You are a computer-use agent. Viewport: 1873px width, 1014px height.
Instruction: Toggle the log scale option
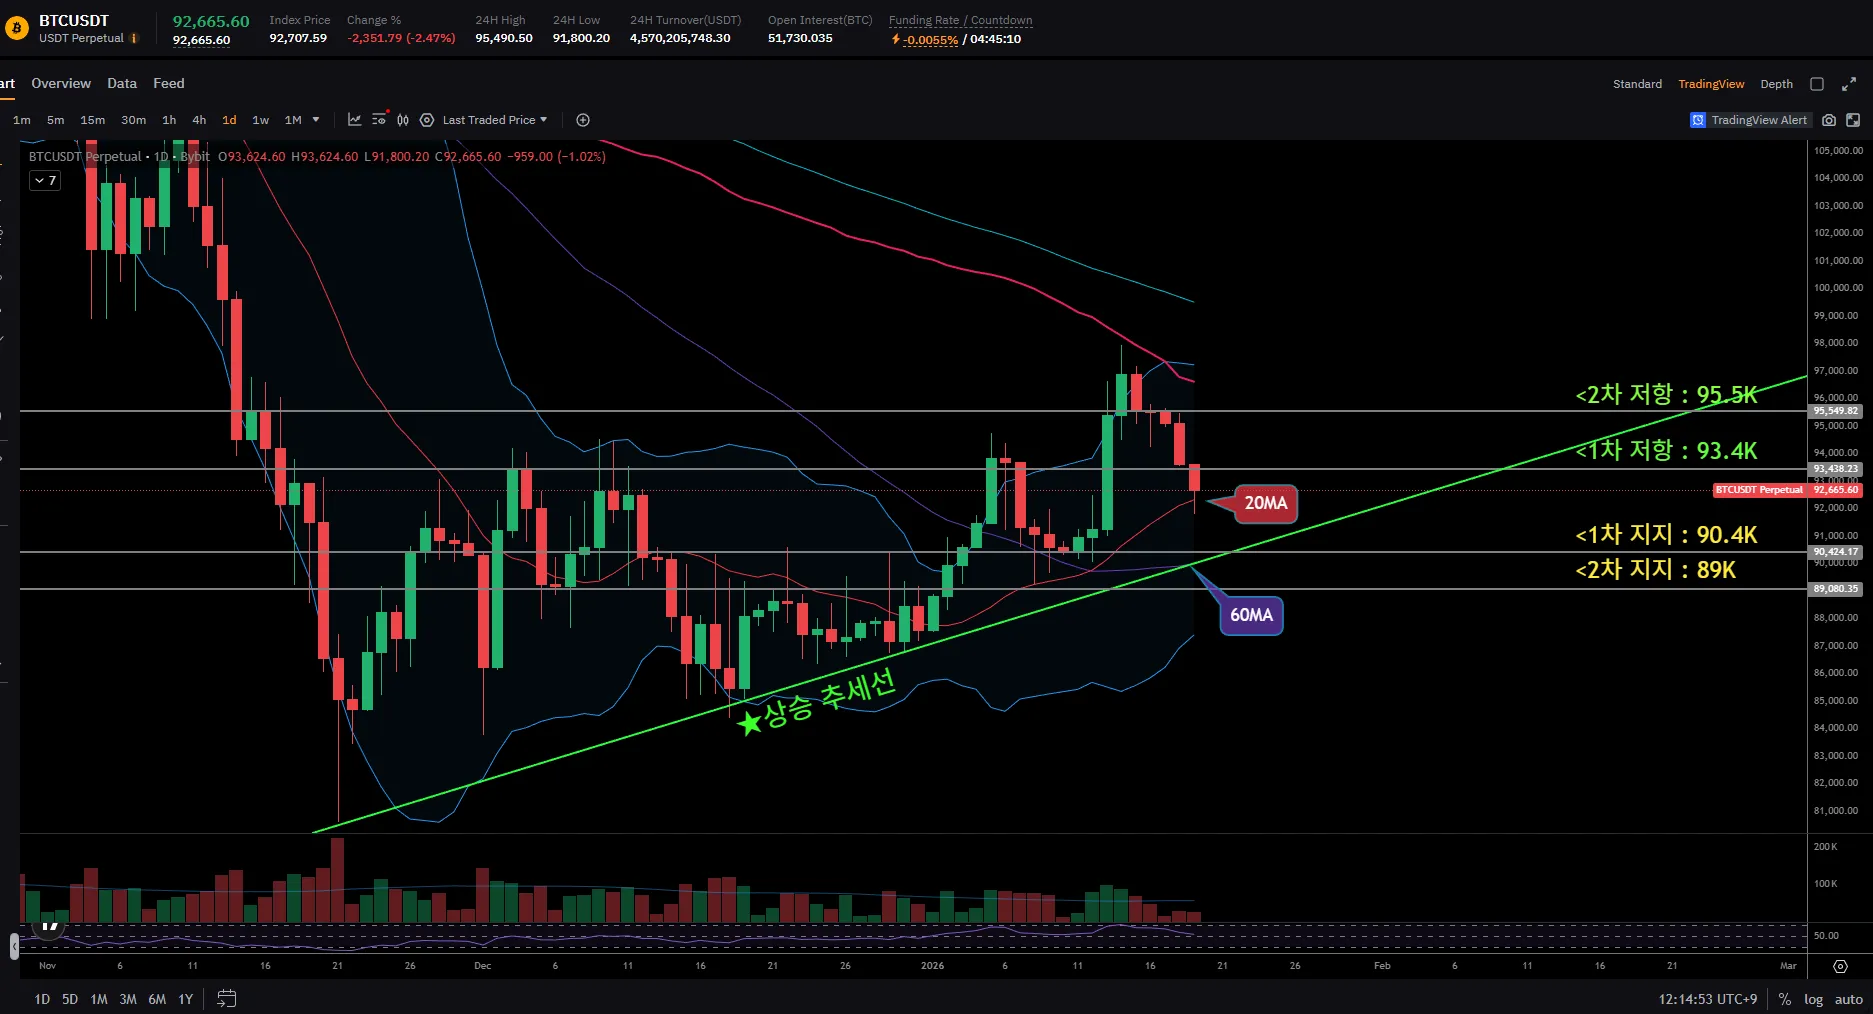1813,999
